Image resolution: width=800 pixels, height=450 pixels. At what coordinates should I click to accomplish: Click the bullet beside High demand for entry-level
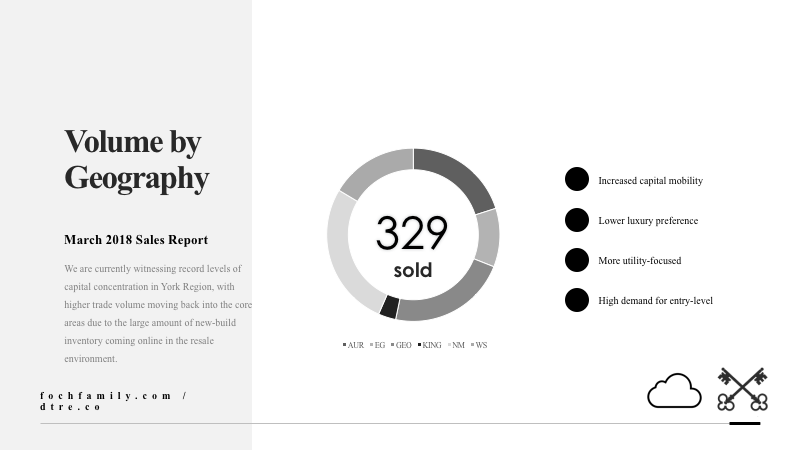click(577, 300)
